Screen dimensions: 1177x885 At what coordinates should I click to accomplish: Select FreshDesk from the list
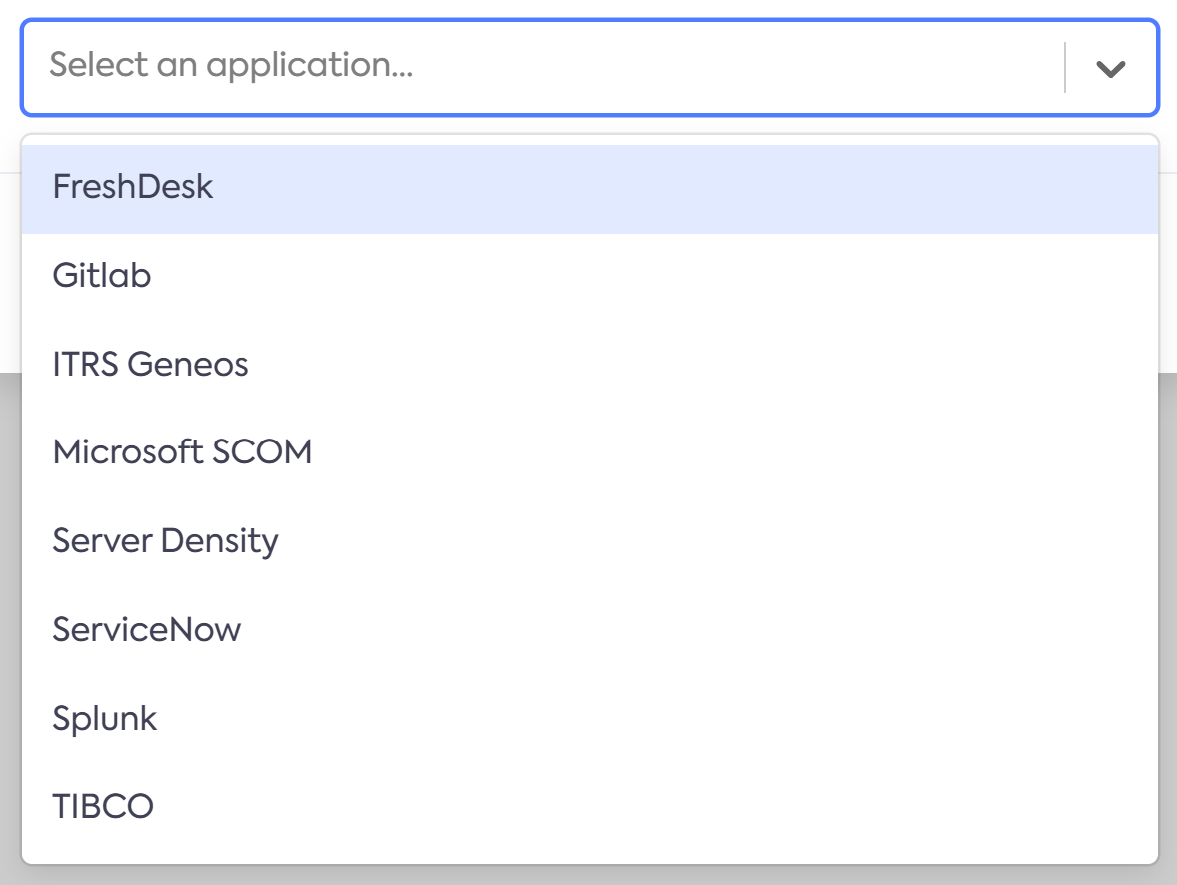tap(590, 189)
